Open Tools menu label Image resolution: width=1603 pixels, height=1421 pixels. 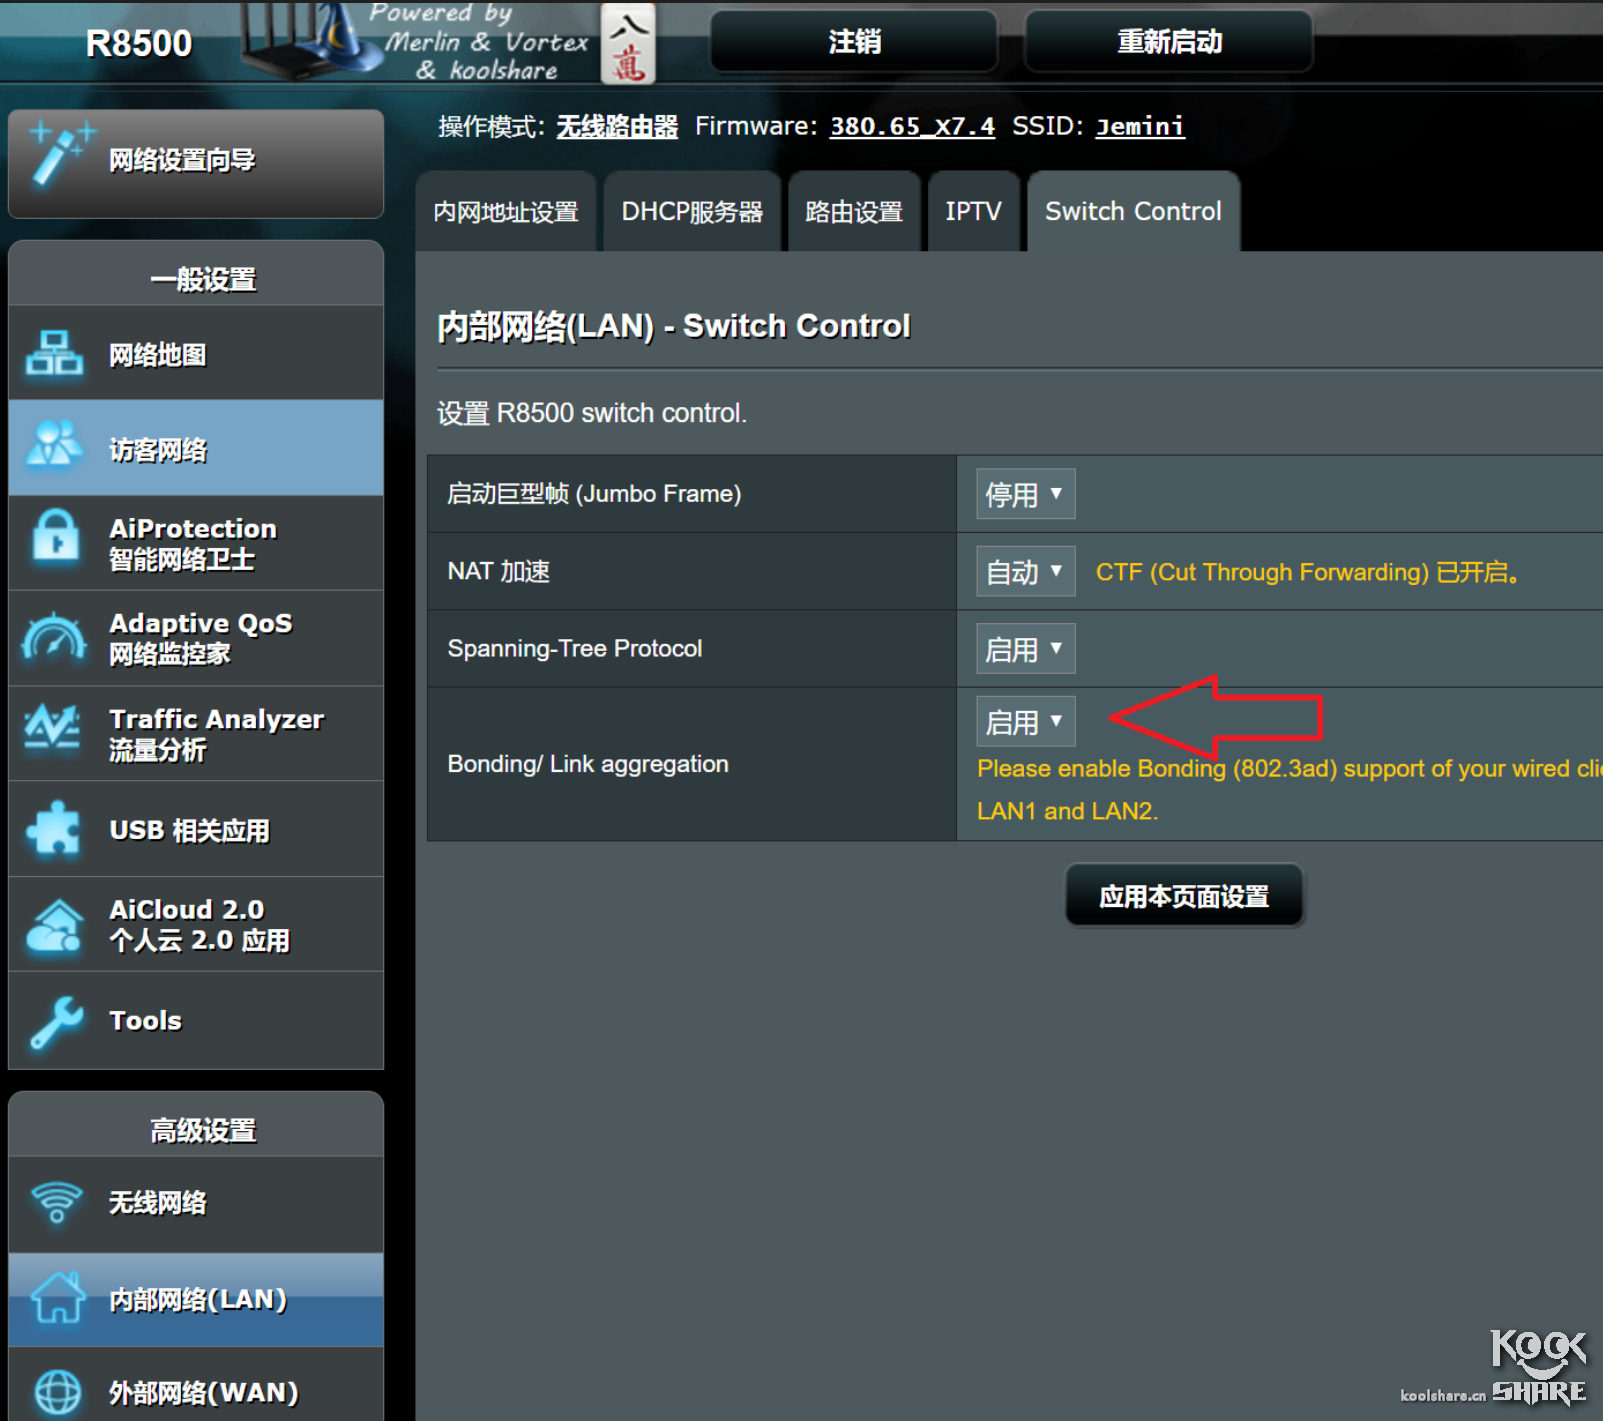(x=145, y=1021)
